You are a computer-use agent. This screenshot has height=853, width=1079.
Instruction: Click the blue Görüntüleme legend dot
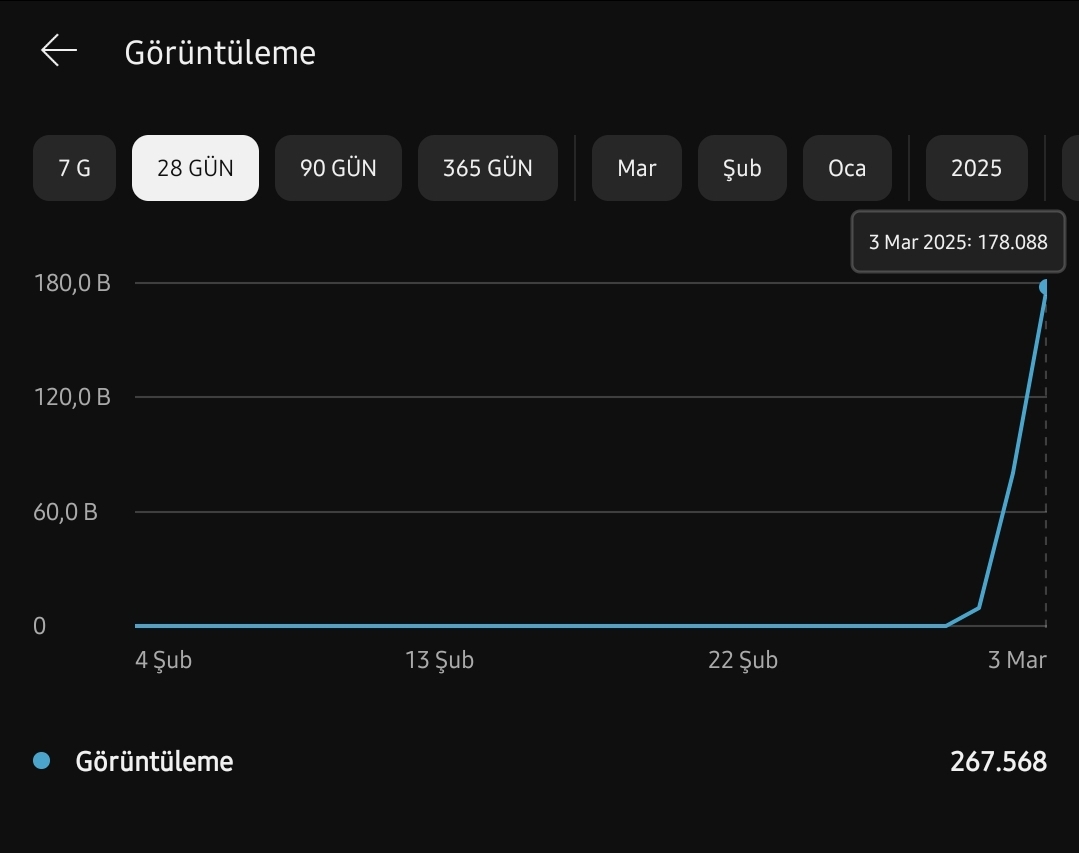click(42, 760)
